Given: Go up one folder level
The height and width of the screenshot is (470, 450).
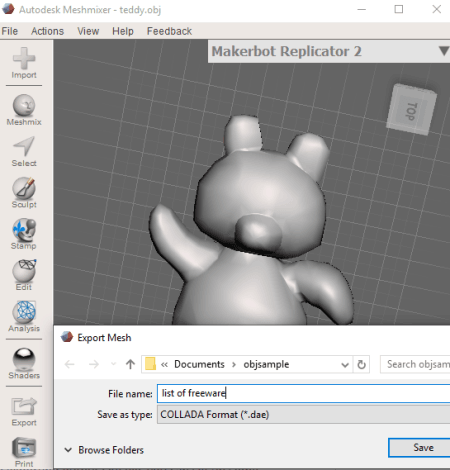Looking at the screenshot, I should 130,364.
